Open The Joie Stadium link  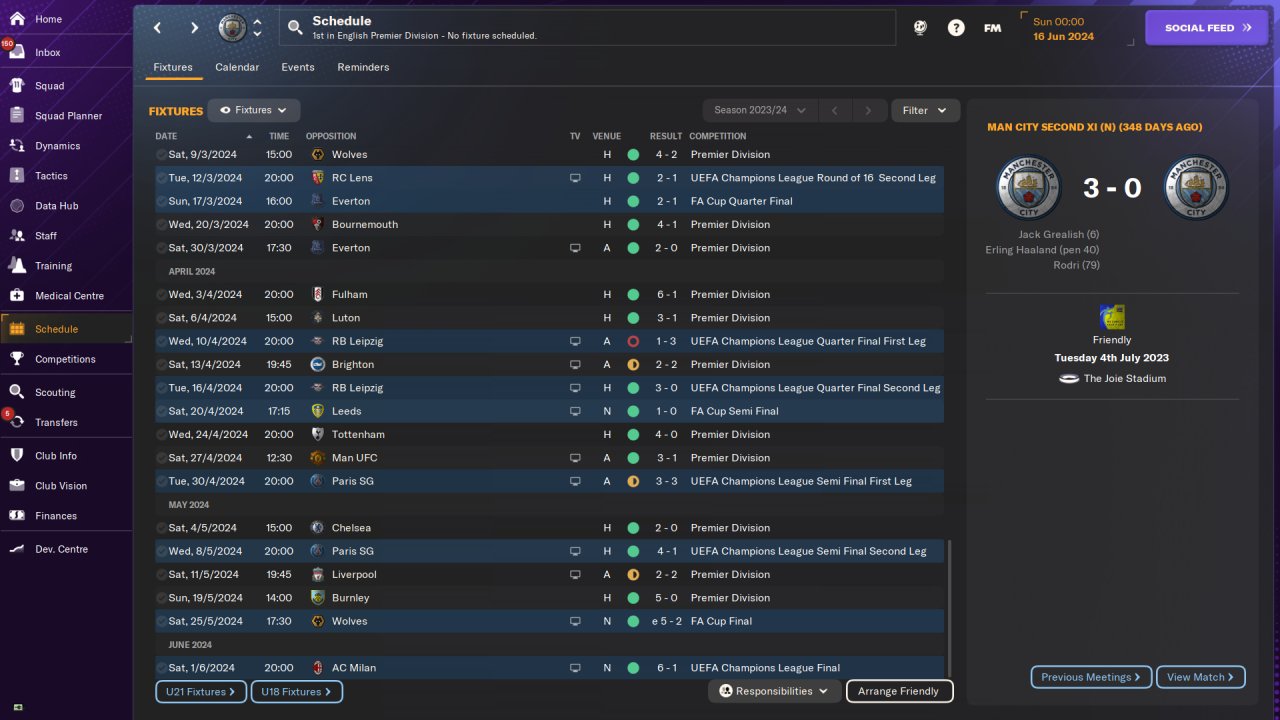(x=1125, y=379)
